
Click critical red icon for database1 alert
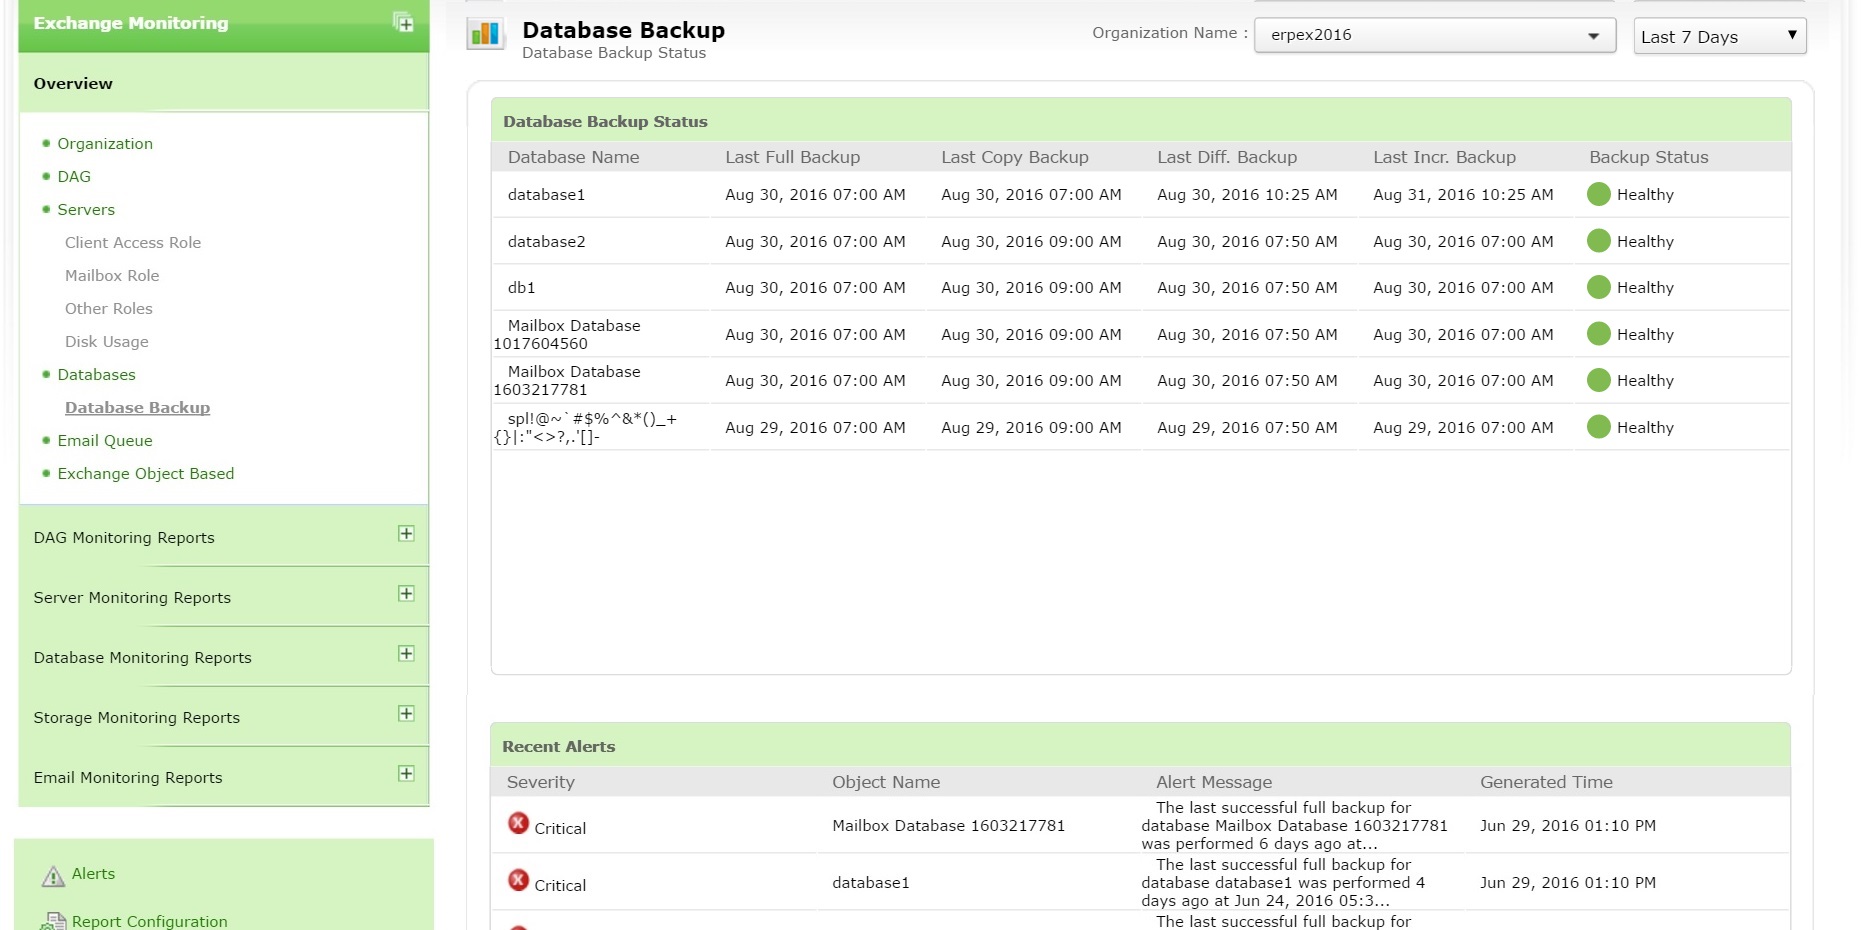click(x=518, y=881)
